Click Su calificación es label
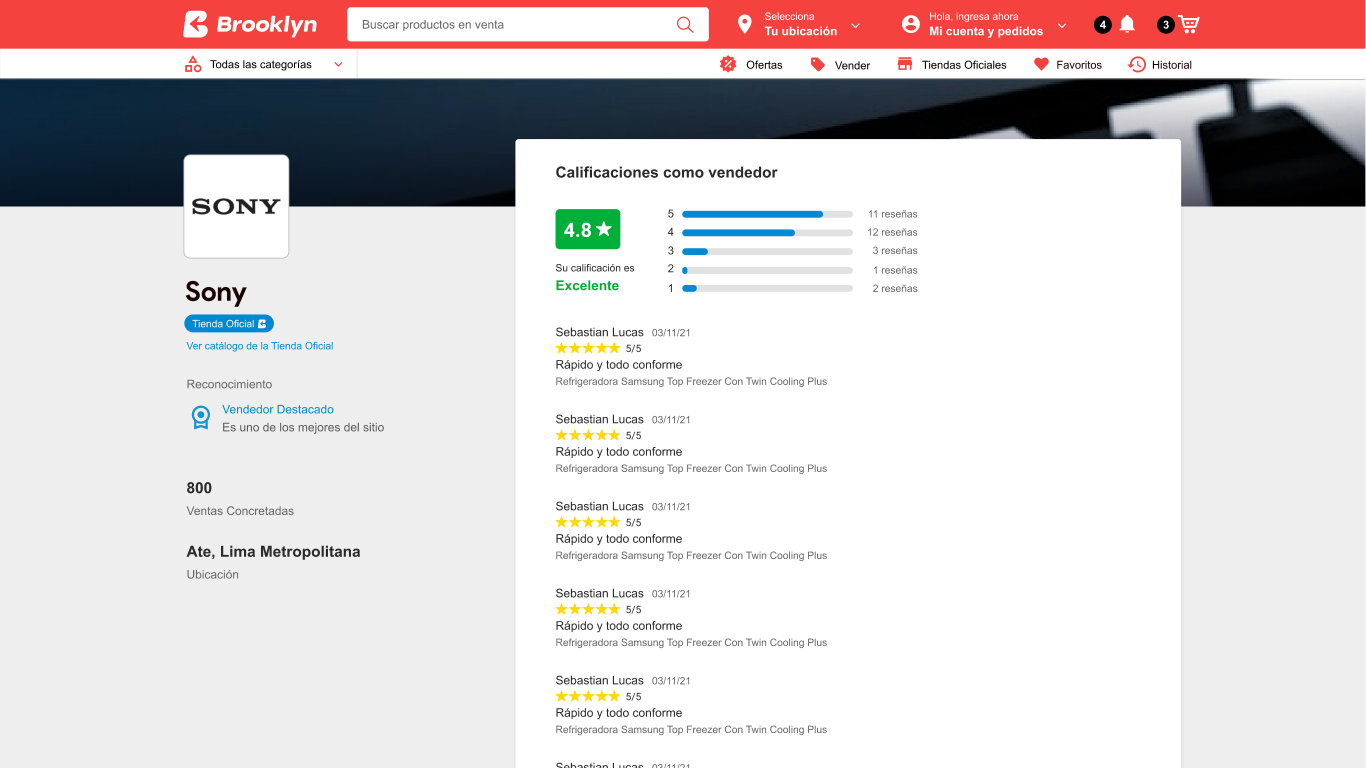The image size is (1366, 768). [x=595, y=268]
